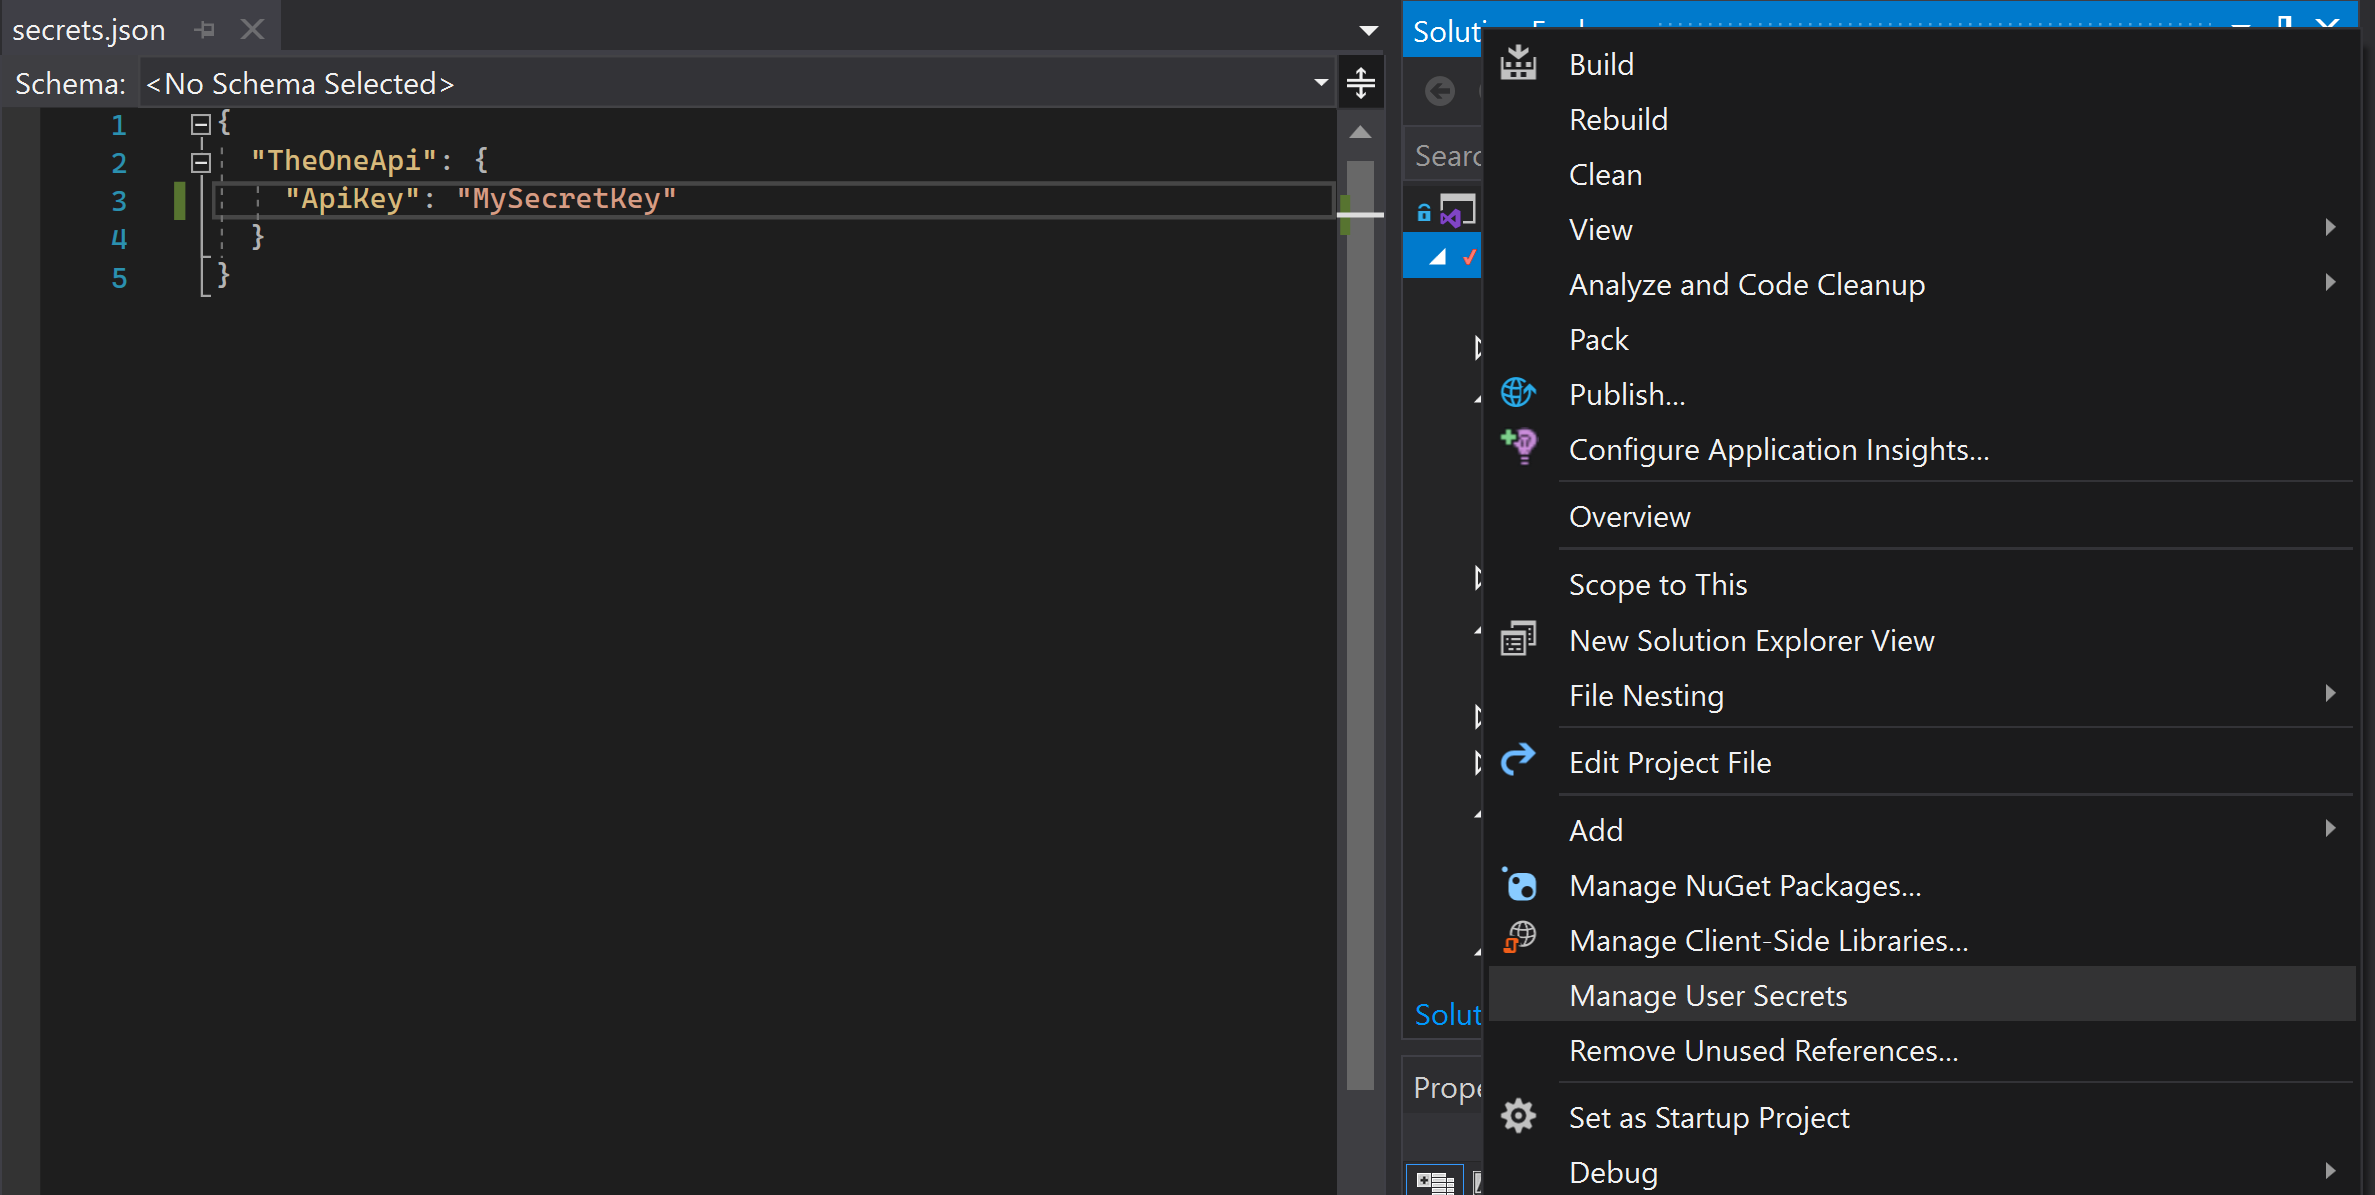Expand the File Nesting submenu

2331,693
